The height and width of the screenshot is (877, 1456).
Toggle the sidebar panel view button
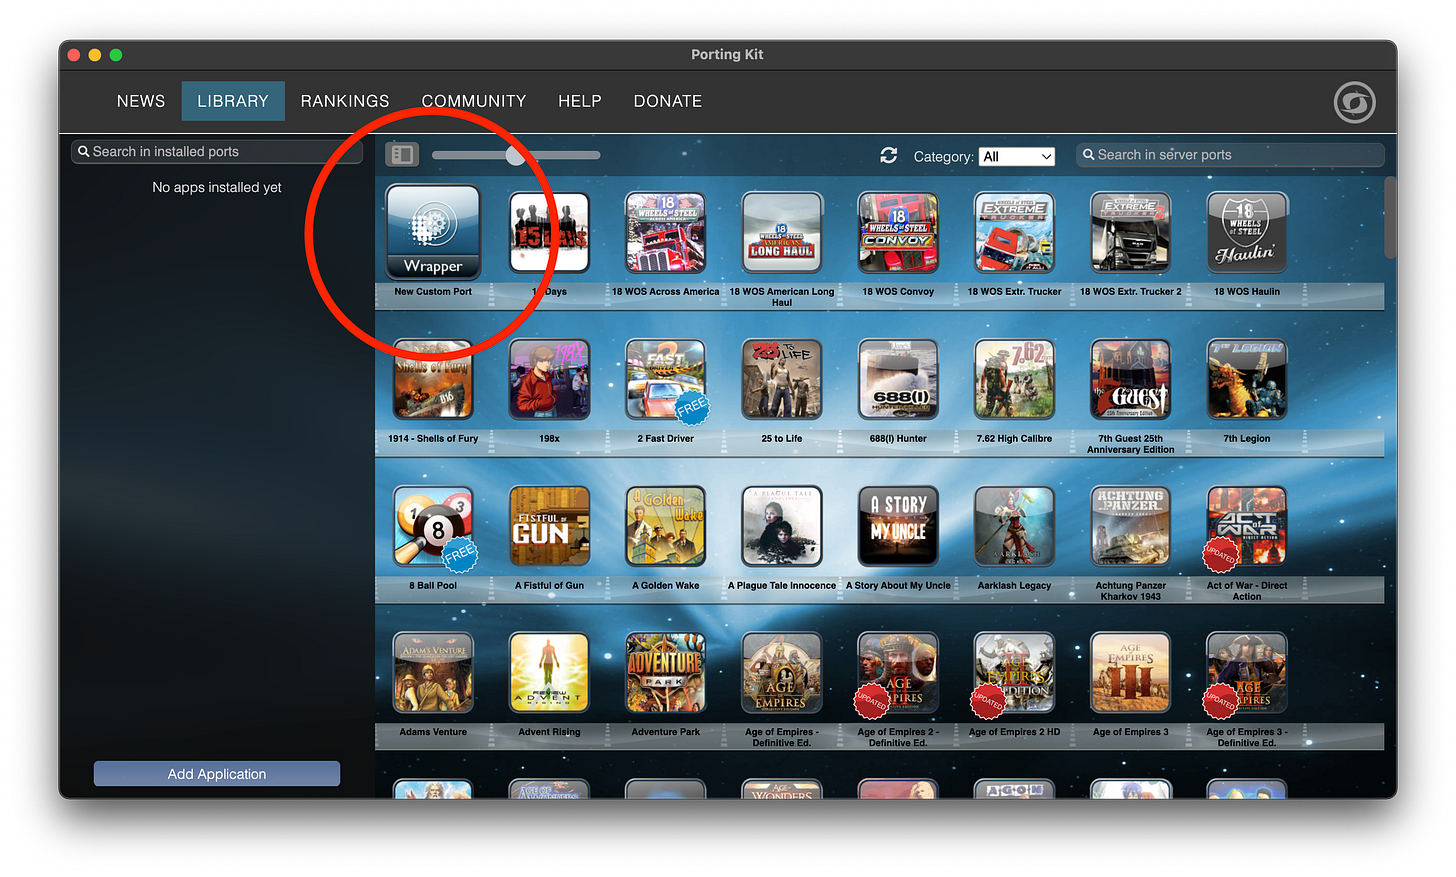tap(402, 154)
